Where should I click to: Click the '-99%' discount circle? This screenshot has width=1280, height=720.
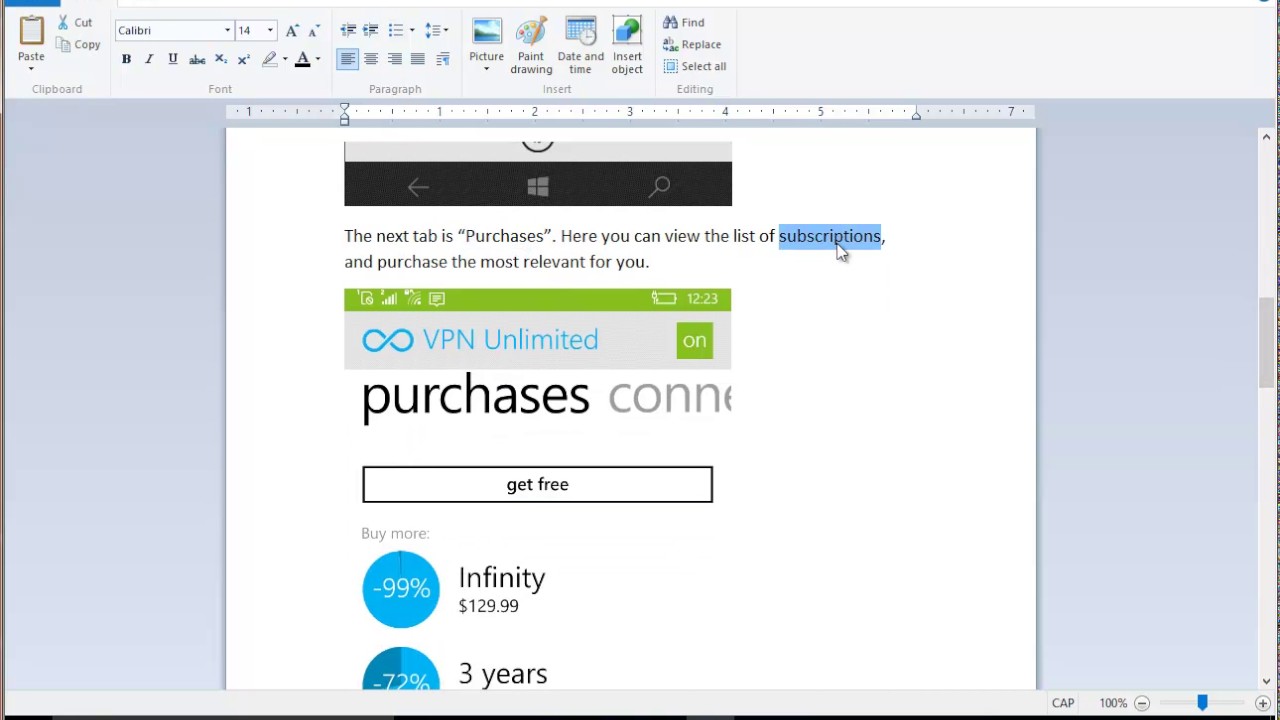(401, 589)
